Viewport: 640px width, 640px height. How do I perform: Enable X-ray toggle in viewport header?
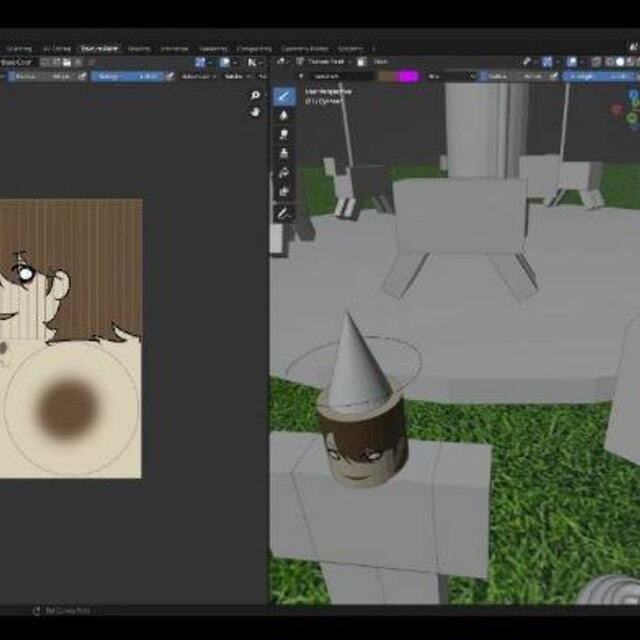[596, 62]
